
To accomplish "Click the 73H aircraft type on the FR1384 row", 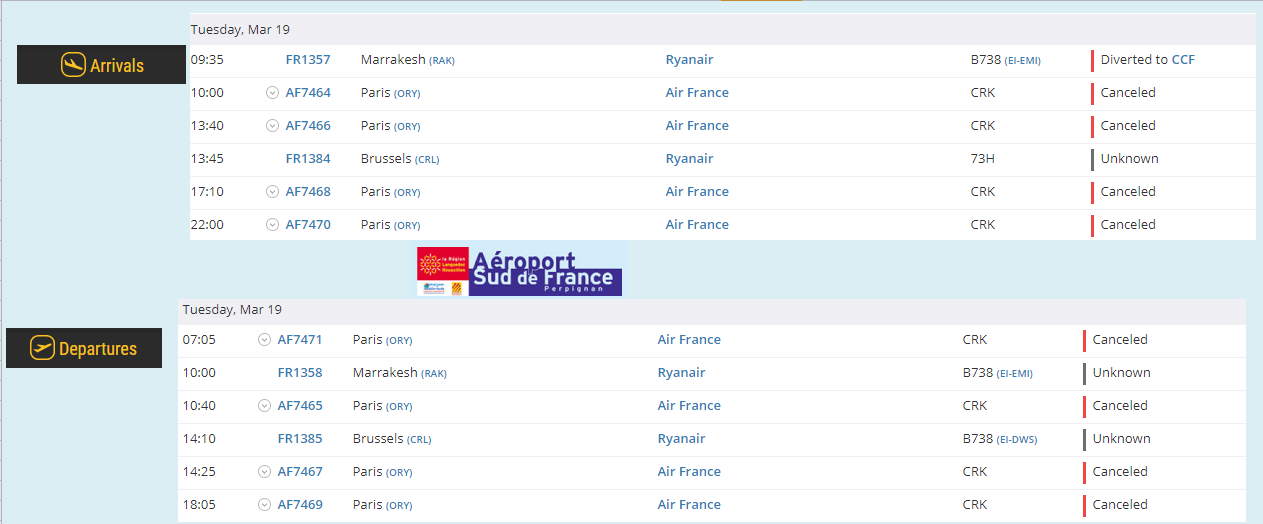I will (x=983, y=159).
